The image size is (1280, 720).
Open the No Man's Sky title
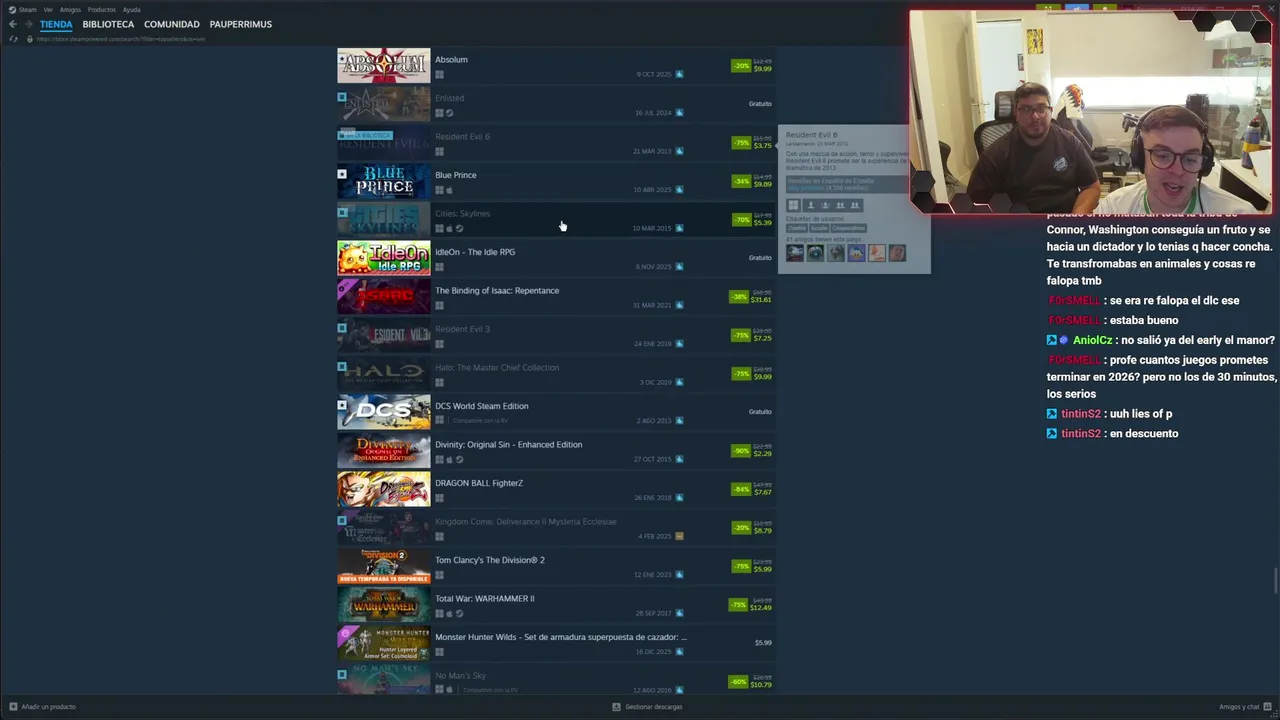point(460,676)
